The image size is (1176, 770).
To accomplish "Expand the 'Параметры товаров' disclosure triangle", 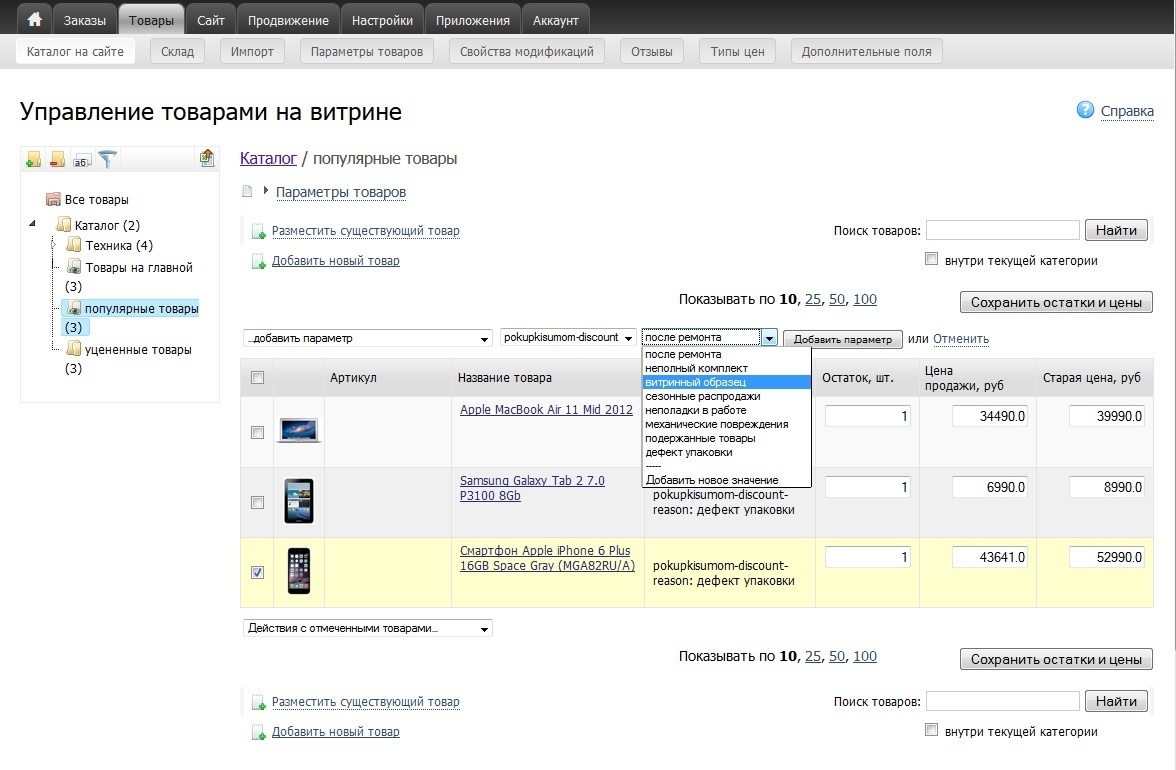I will 266,190.
